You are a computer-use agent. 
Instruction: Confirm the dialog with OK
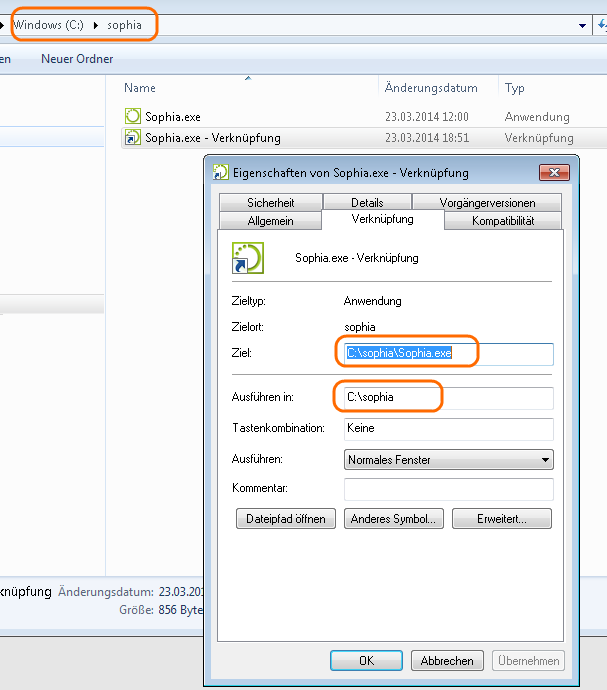pos(366,661)
